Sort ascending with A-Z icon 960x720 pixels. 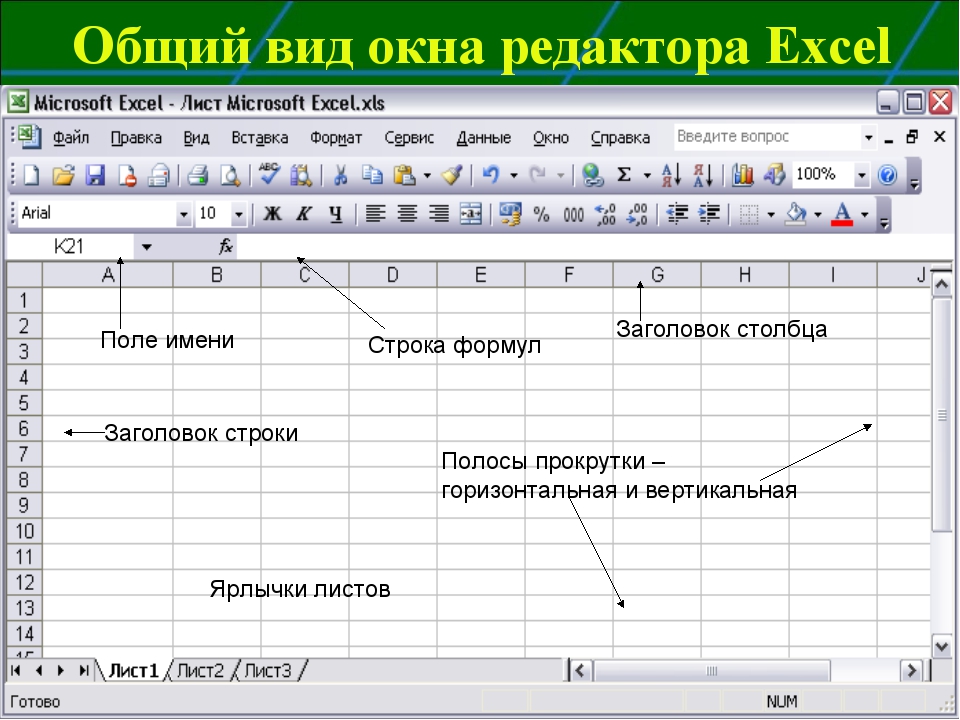click(x=671, y=176)
